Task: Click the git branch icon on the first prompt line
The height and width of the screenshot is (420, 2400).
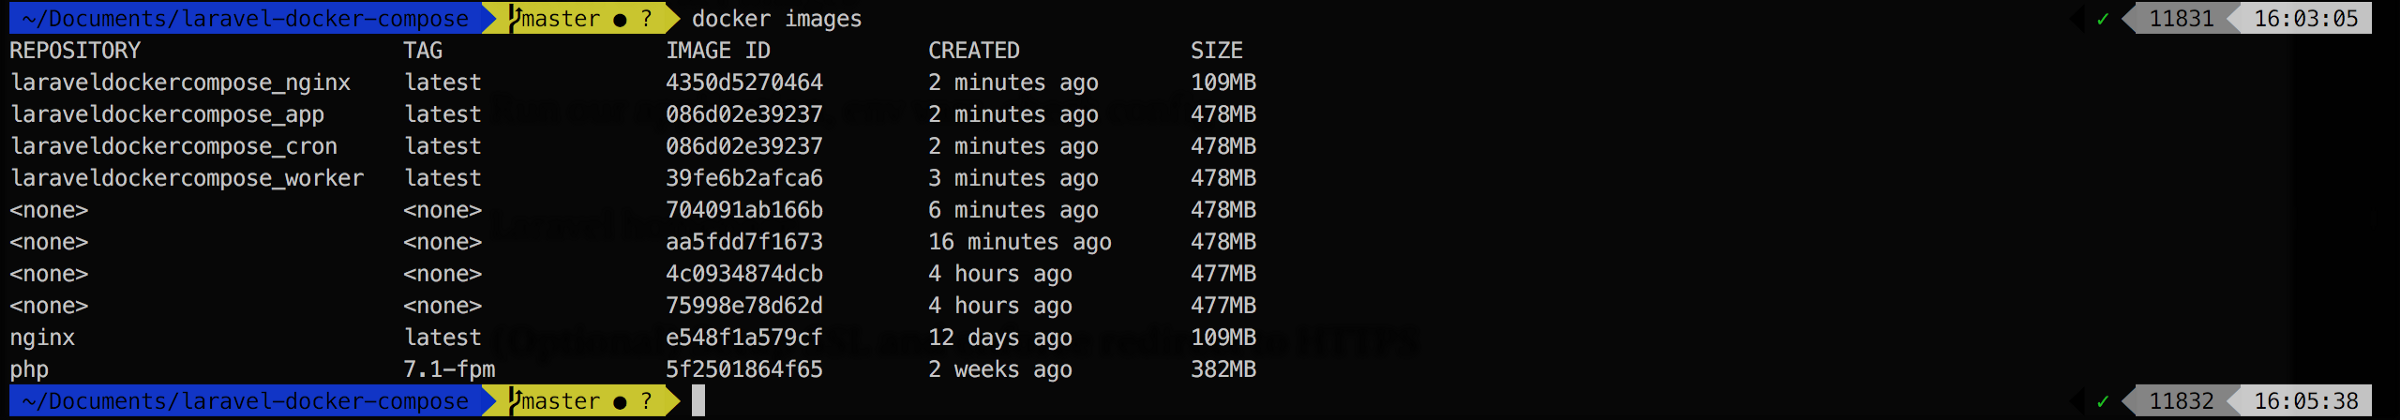Action: [515, 18]
